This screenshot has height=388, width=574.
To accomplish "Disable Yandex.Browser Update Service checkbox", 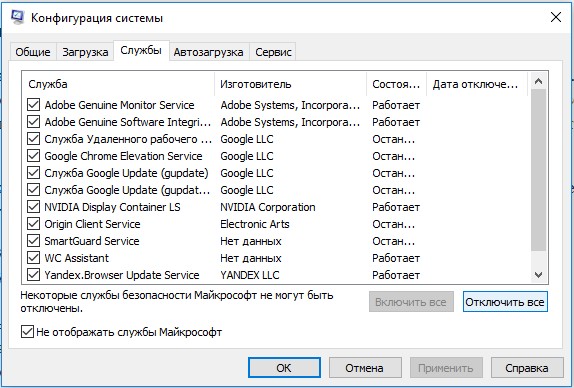I will (x=33, y=275).
